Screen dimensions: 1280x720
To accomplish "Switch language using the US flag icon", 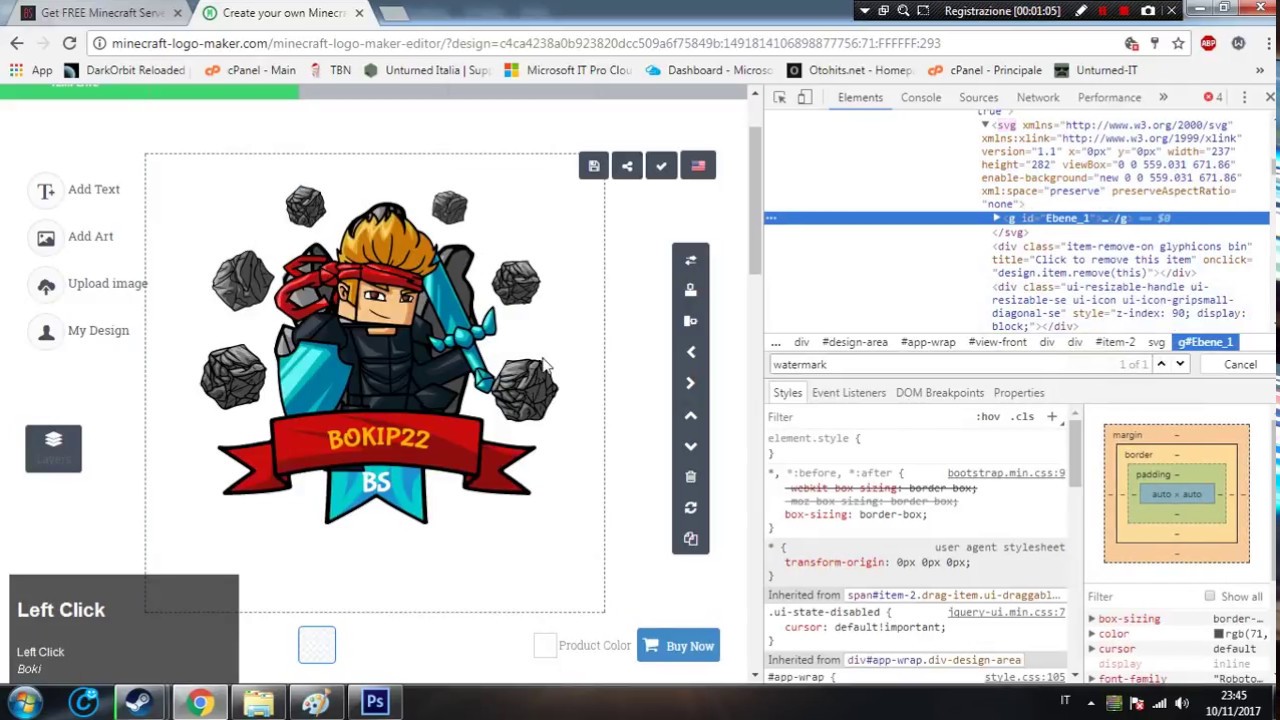I will pos(698,165).
